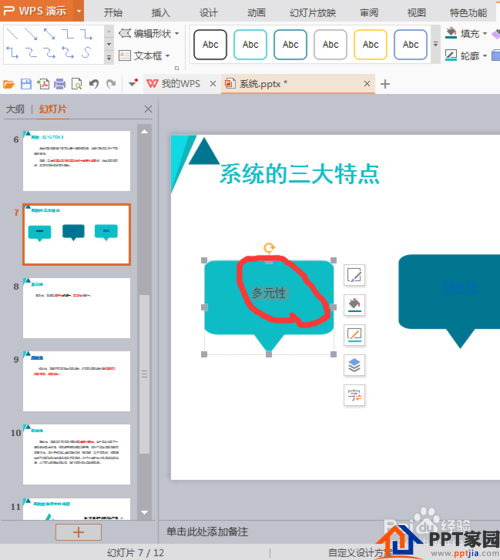Open the Review (审阅) ribbon tab
This screenshot has height=560, width=500.
[369, 13]
